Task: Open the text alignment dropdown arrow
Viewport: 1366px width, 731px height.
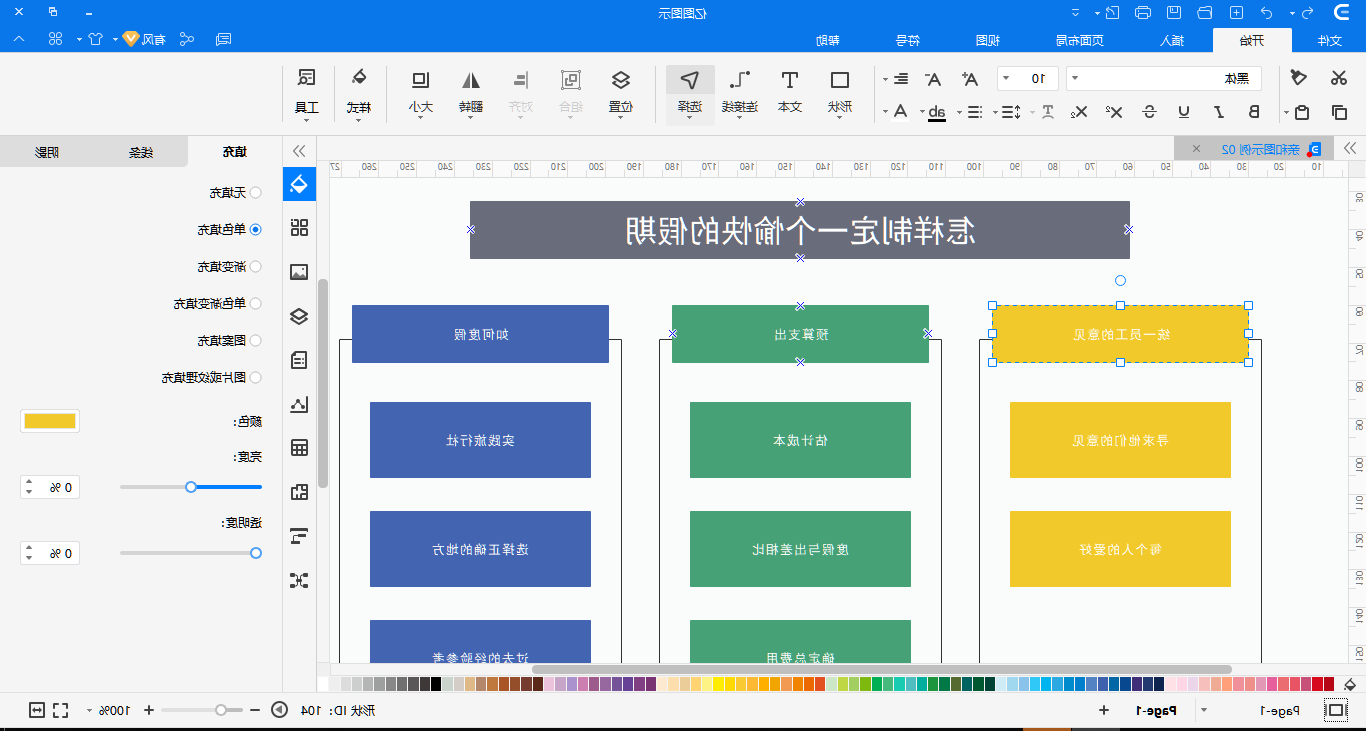Action: pos(884,78)
